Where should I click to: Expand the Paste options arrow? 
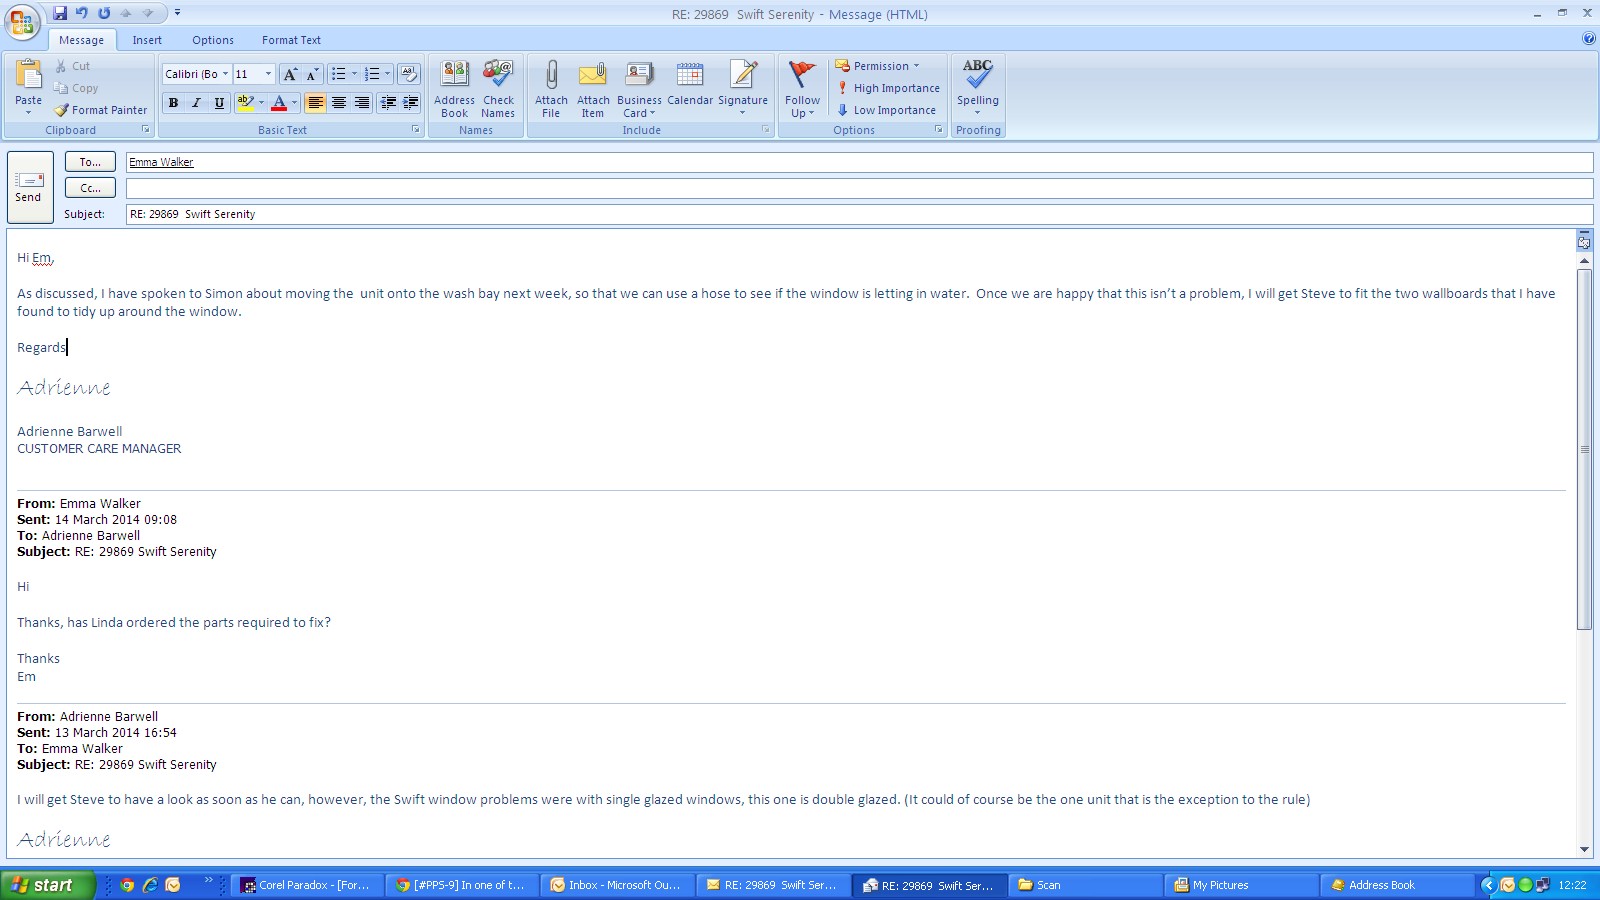pyautogui.click(x=29, y=112)
